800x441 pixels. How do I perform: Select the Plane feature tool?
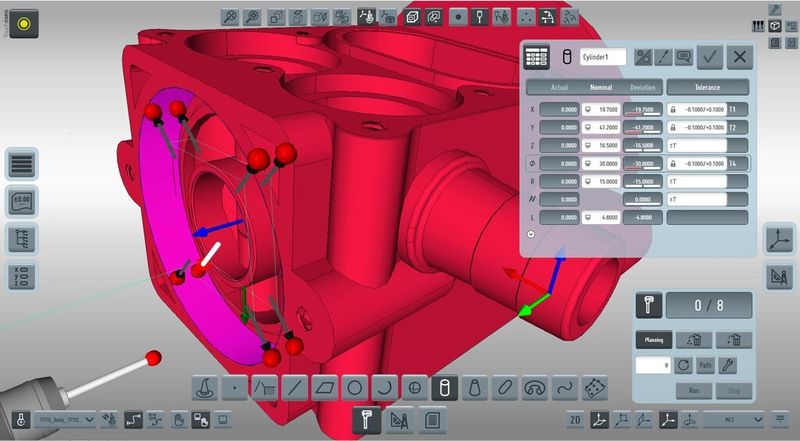(x=324, y=388)
